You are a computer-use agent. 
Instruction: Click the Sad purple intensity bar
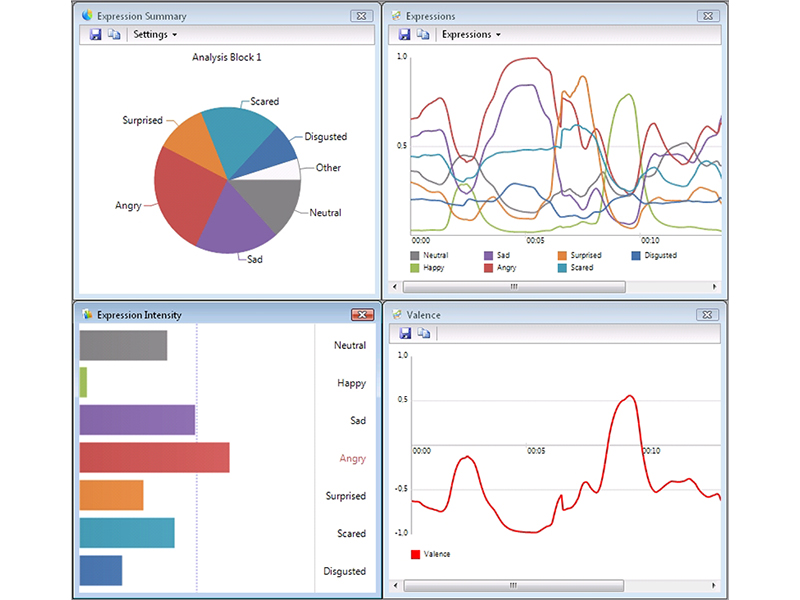(136, 420)
